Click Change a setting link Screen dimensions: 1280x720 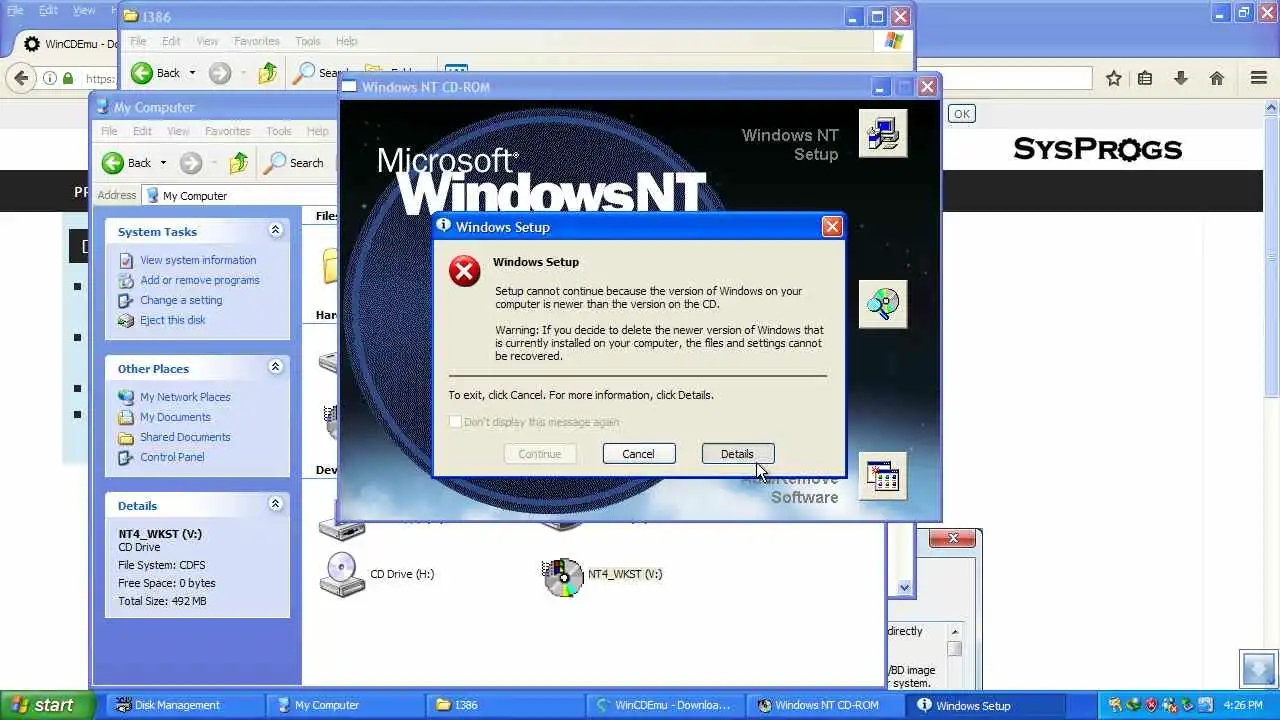[x=181, y=300]
